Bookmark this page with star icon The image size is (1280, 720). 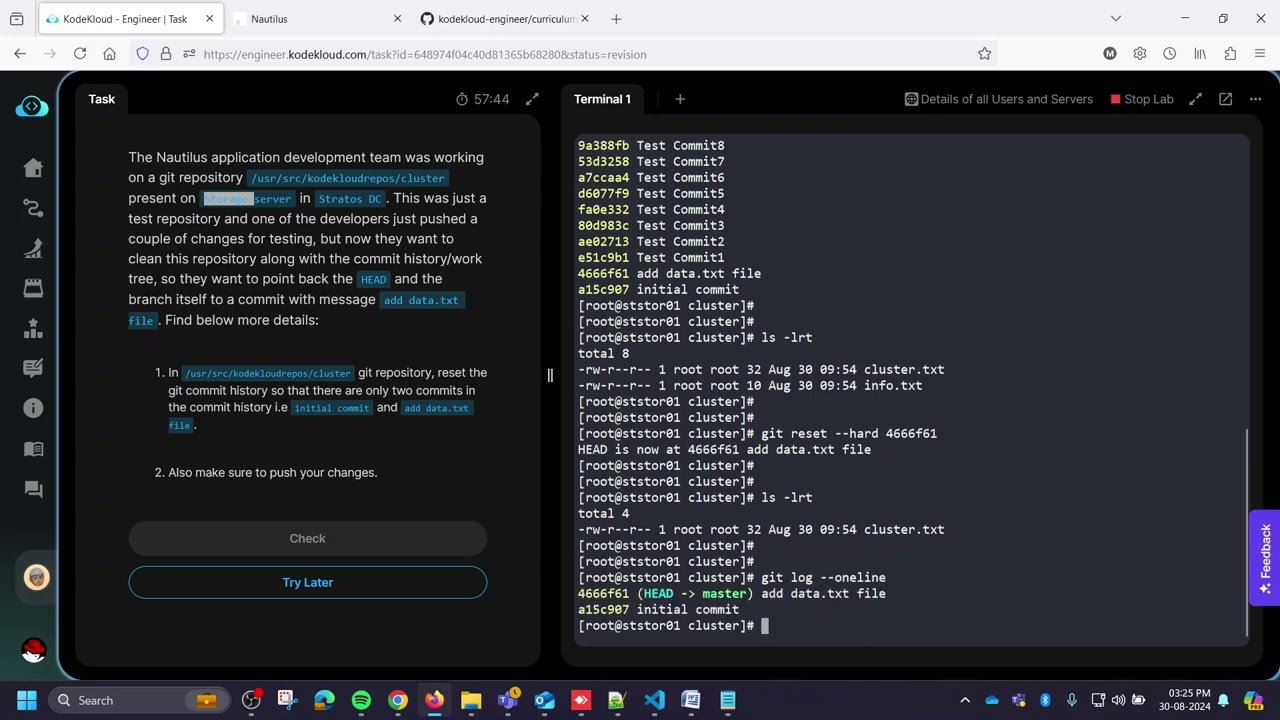[984, 54]
